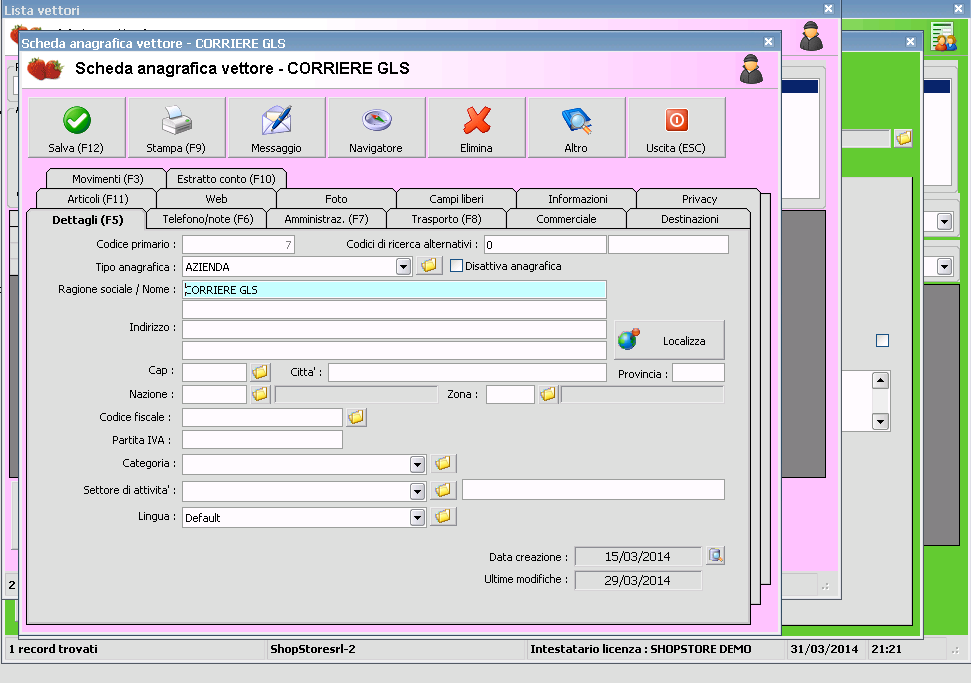Expand the Tipo anagrafica dropdown

pyautogui.click(x=403, y=267)
